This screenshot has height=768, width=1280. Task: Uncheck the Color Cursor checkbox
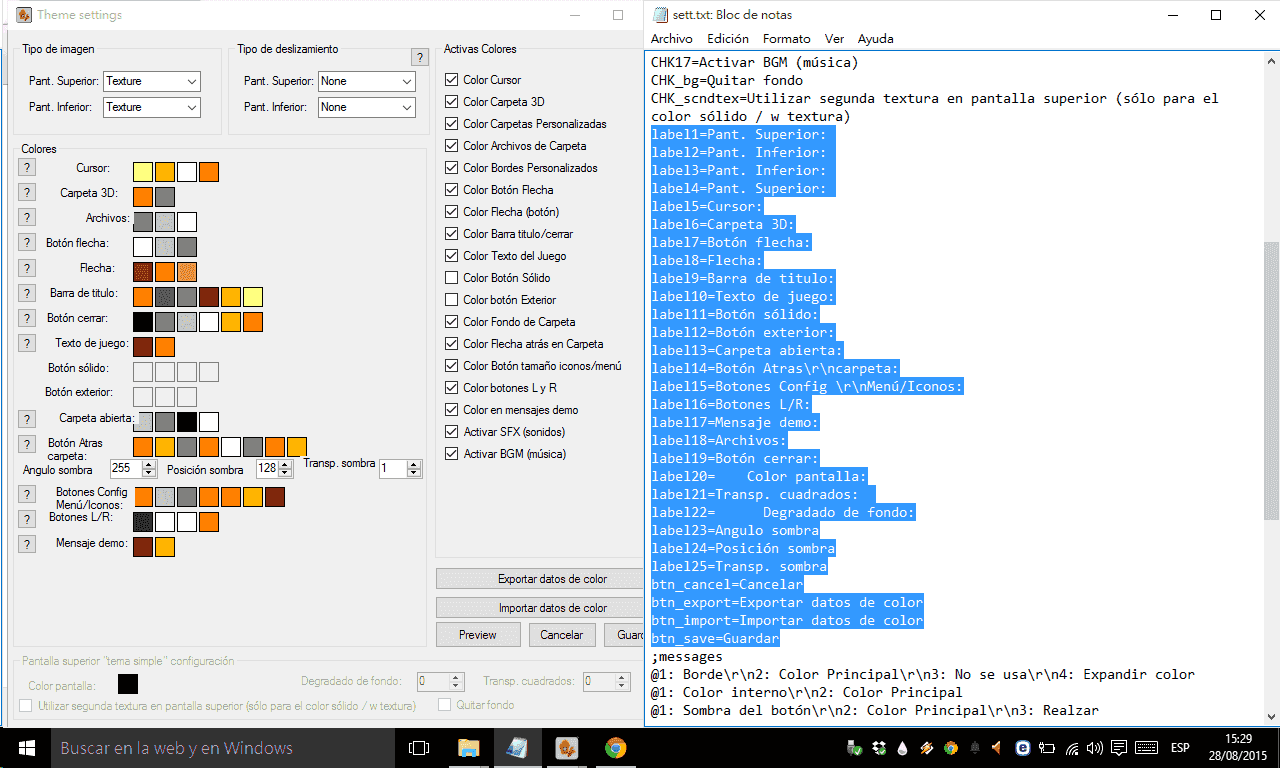(452, 80)
